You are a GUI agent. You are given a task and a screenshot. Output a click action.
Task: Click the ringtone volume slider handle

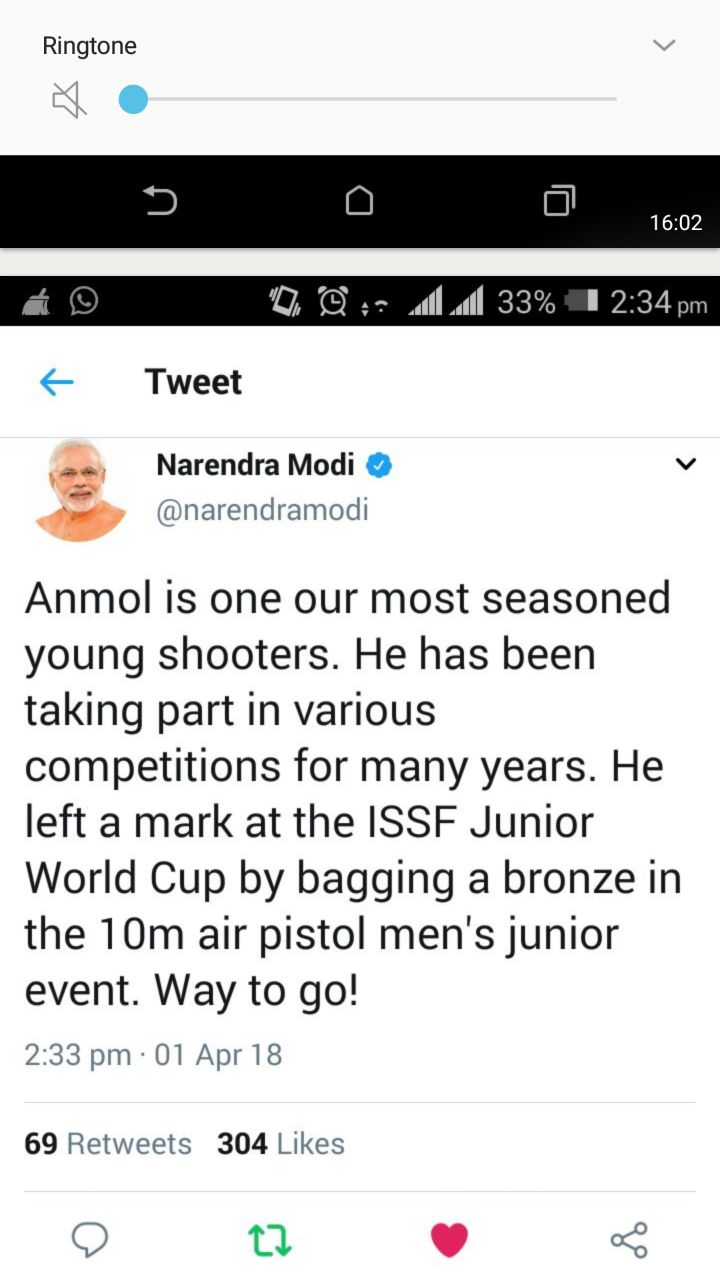pyautogui.click(x=133, y=100)
